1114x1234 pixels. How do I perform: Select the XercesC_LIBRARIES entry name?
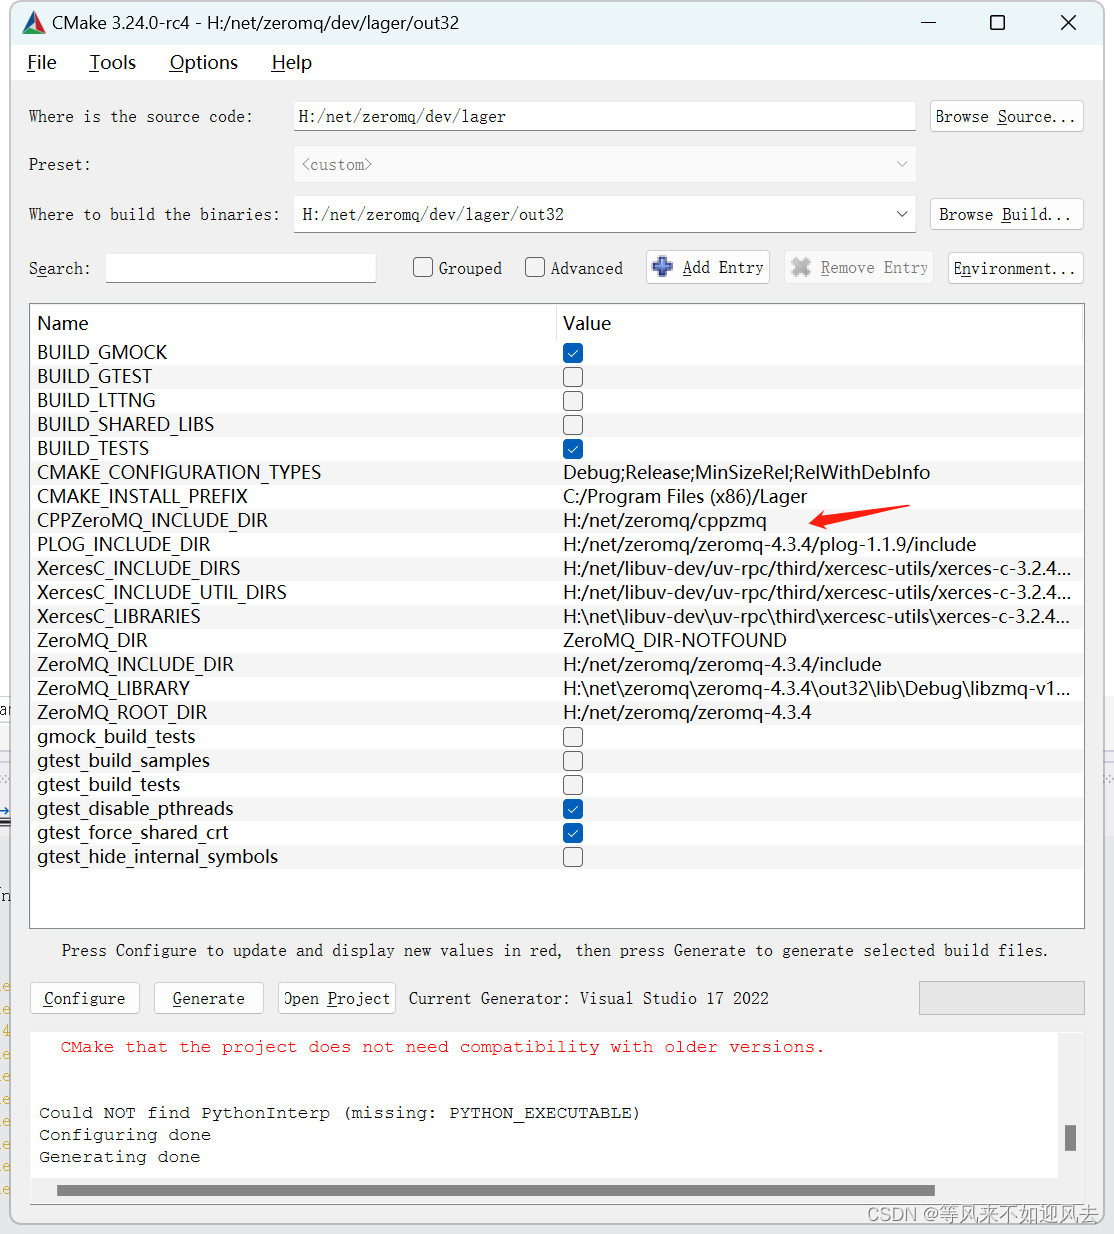pyautogui.click(x=119, y=616)
